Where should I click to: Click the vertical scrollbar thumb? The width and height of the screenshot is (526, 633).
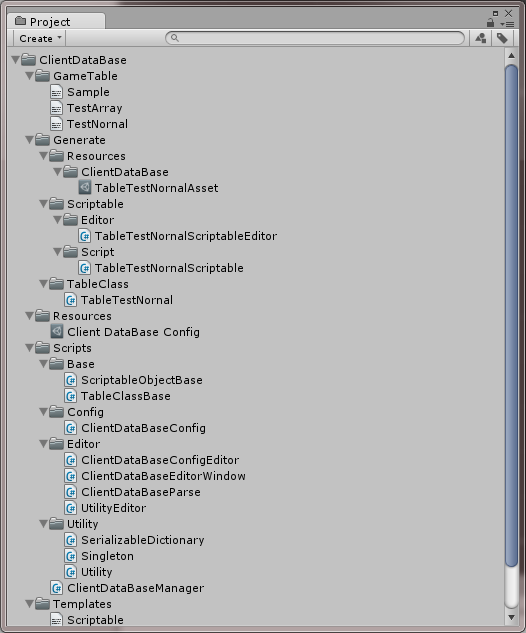511,316
